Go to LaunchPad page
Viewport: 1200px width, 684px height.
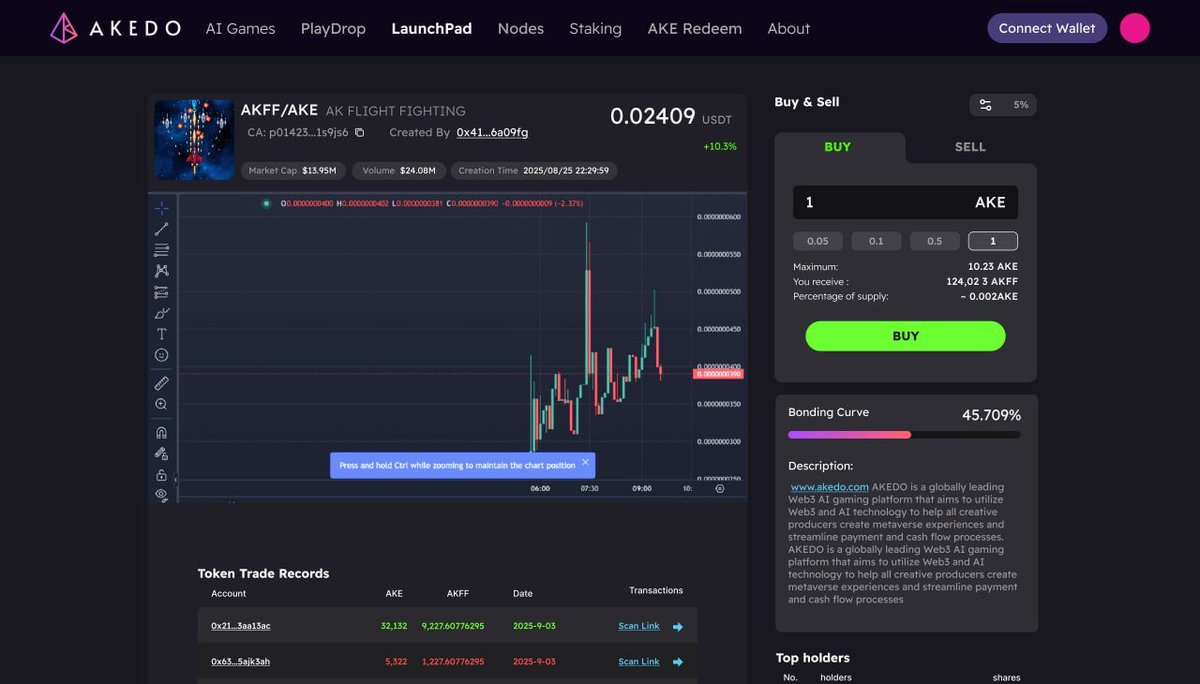coord(432,28)
